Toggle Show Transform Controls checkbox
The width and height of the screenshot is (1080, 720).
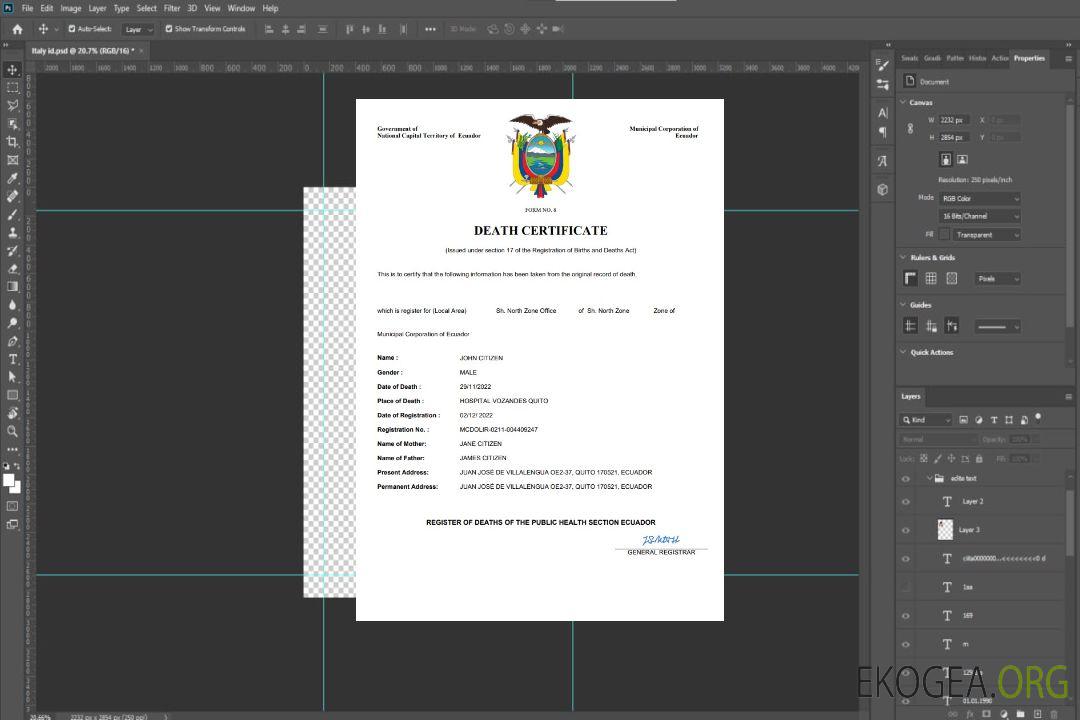click(169, 29)
